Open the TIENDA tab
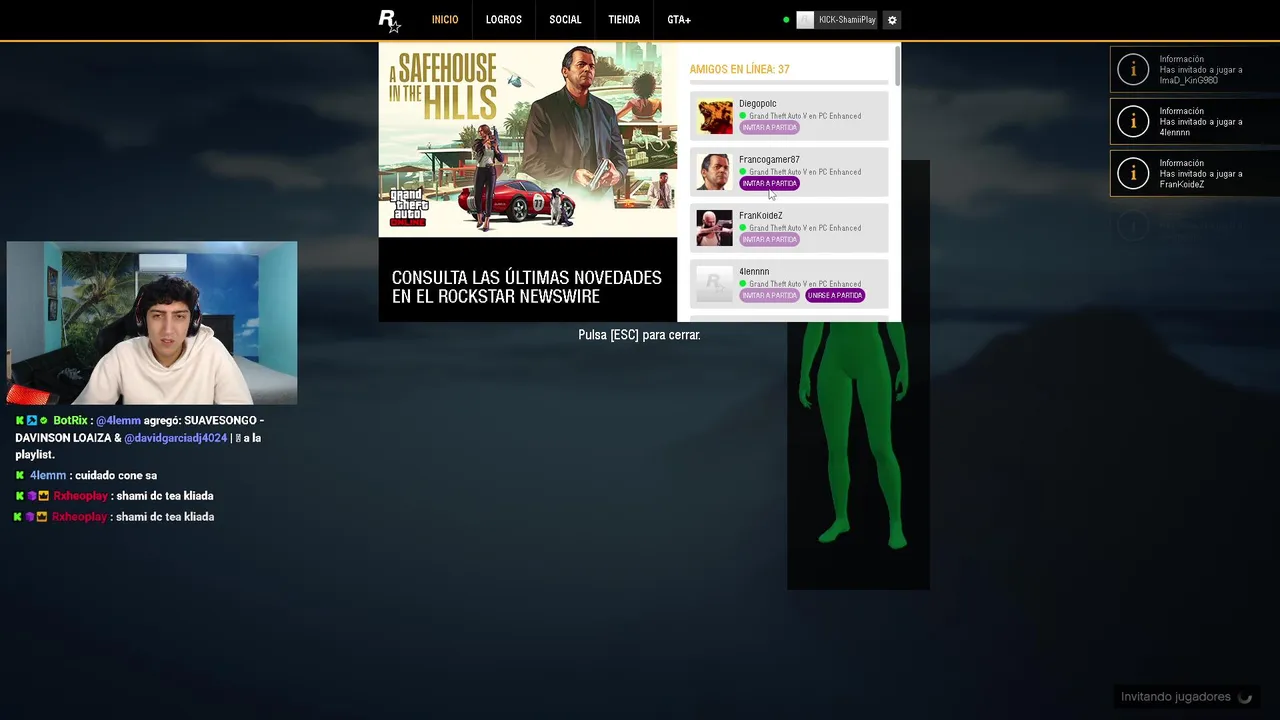 [624, 20]
